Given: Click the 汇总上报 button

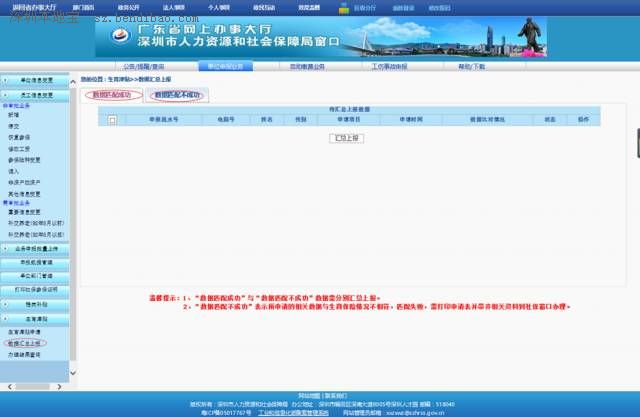Looking at the screenshot, I should click(x=344, y=136).
